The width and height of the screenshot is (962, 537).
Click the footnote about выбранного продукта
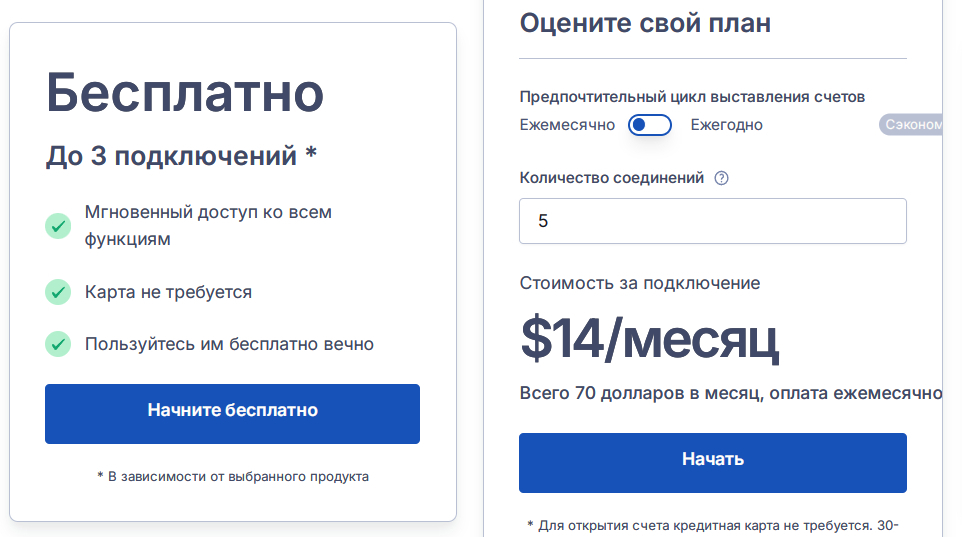click(233, 477)
